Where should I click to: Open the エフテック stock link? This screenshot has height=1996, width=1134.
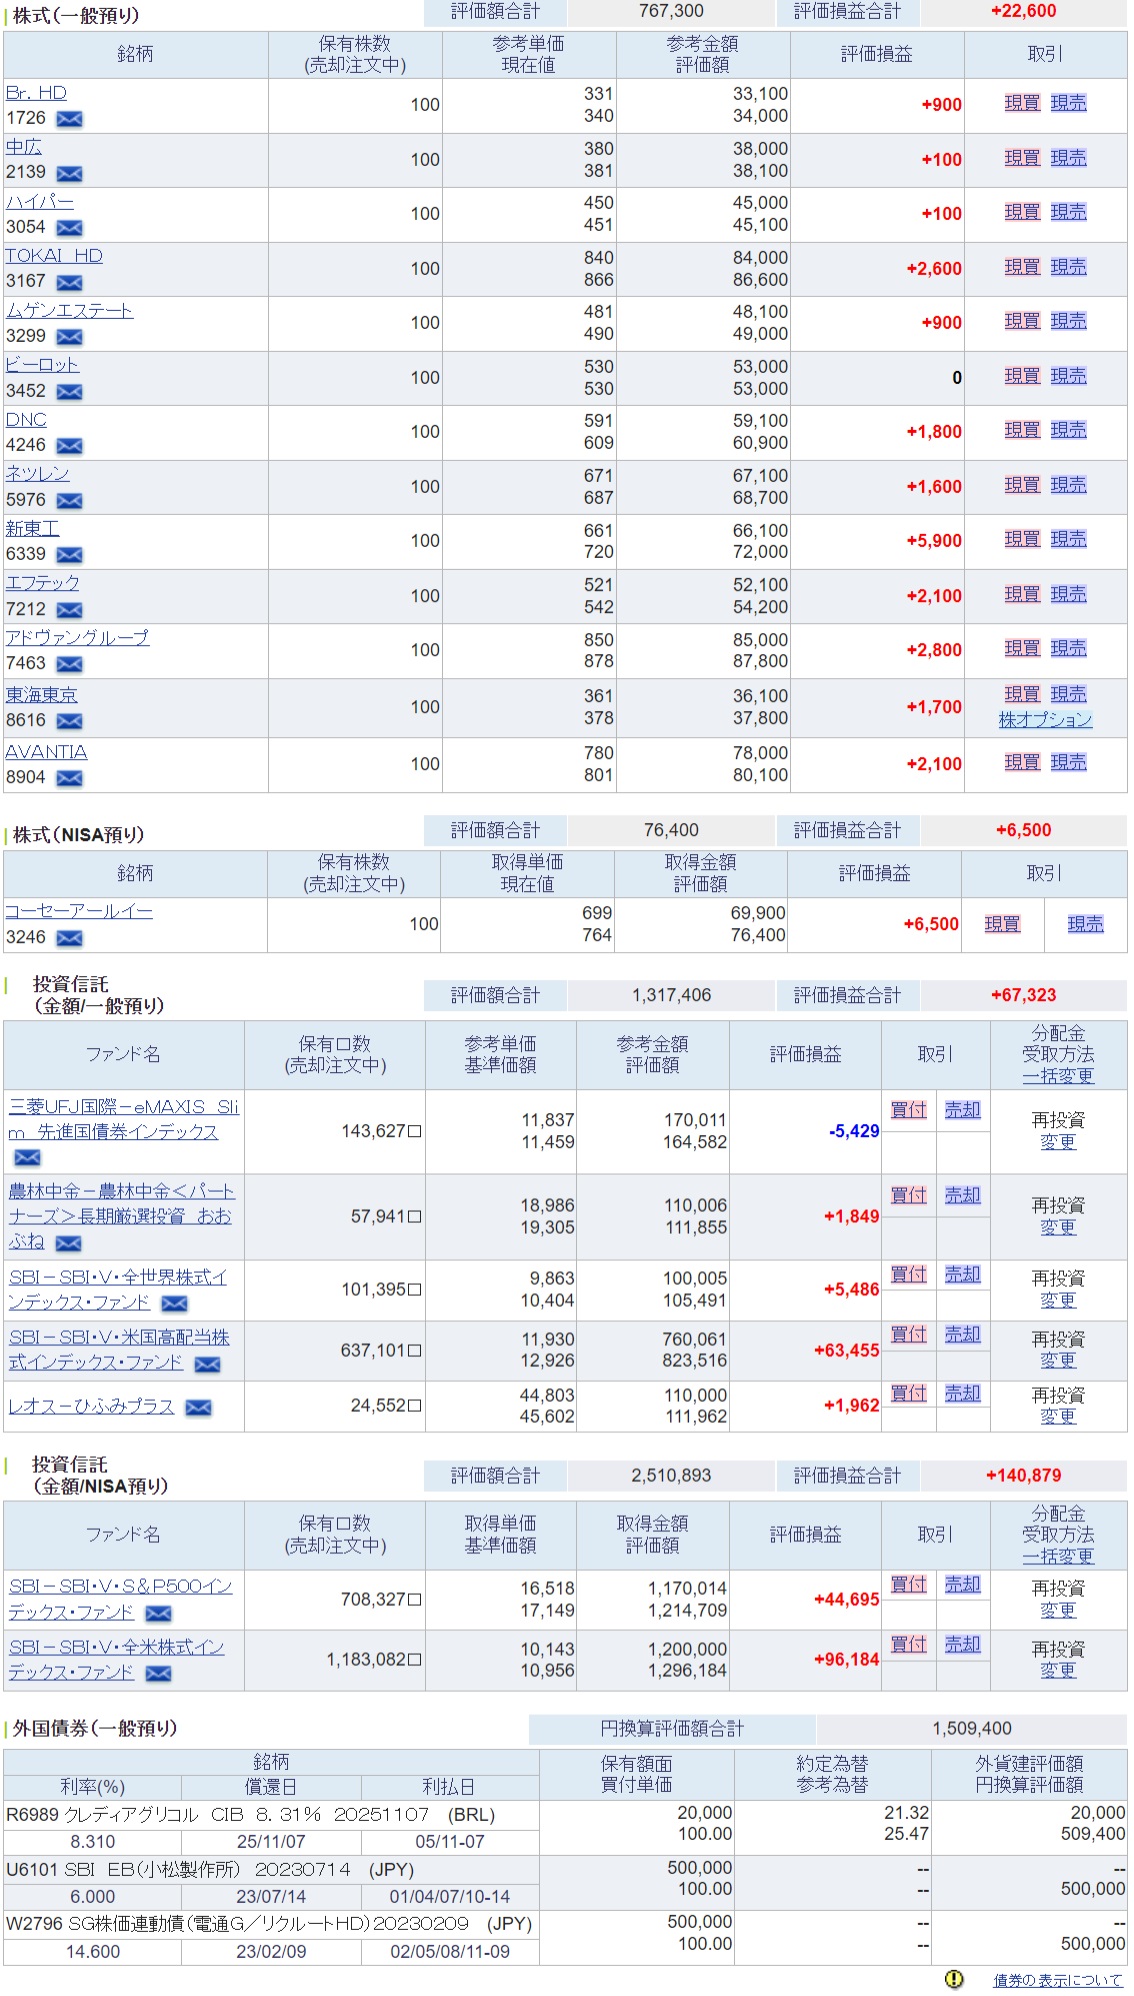click(x=42, y=583)
